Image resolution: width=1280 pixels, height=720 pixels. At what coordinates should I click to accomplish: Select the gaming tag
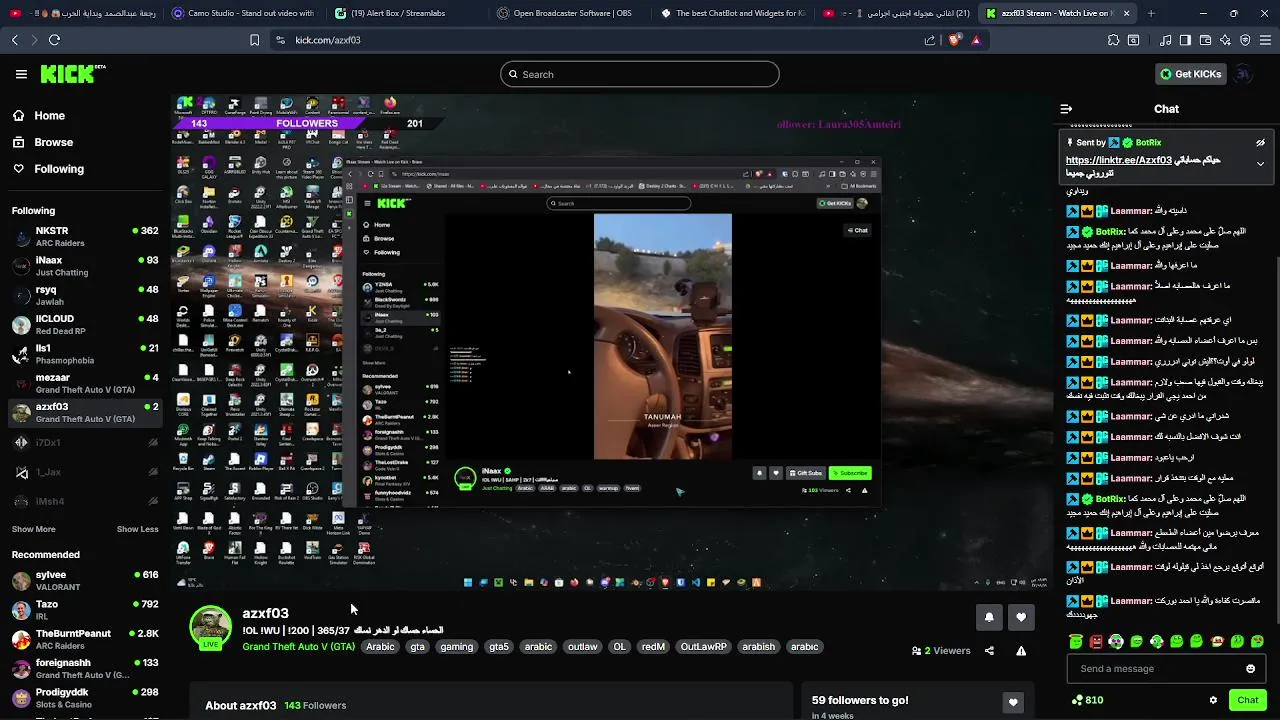click(456, 647)
